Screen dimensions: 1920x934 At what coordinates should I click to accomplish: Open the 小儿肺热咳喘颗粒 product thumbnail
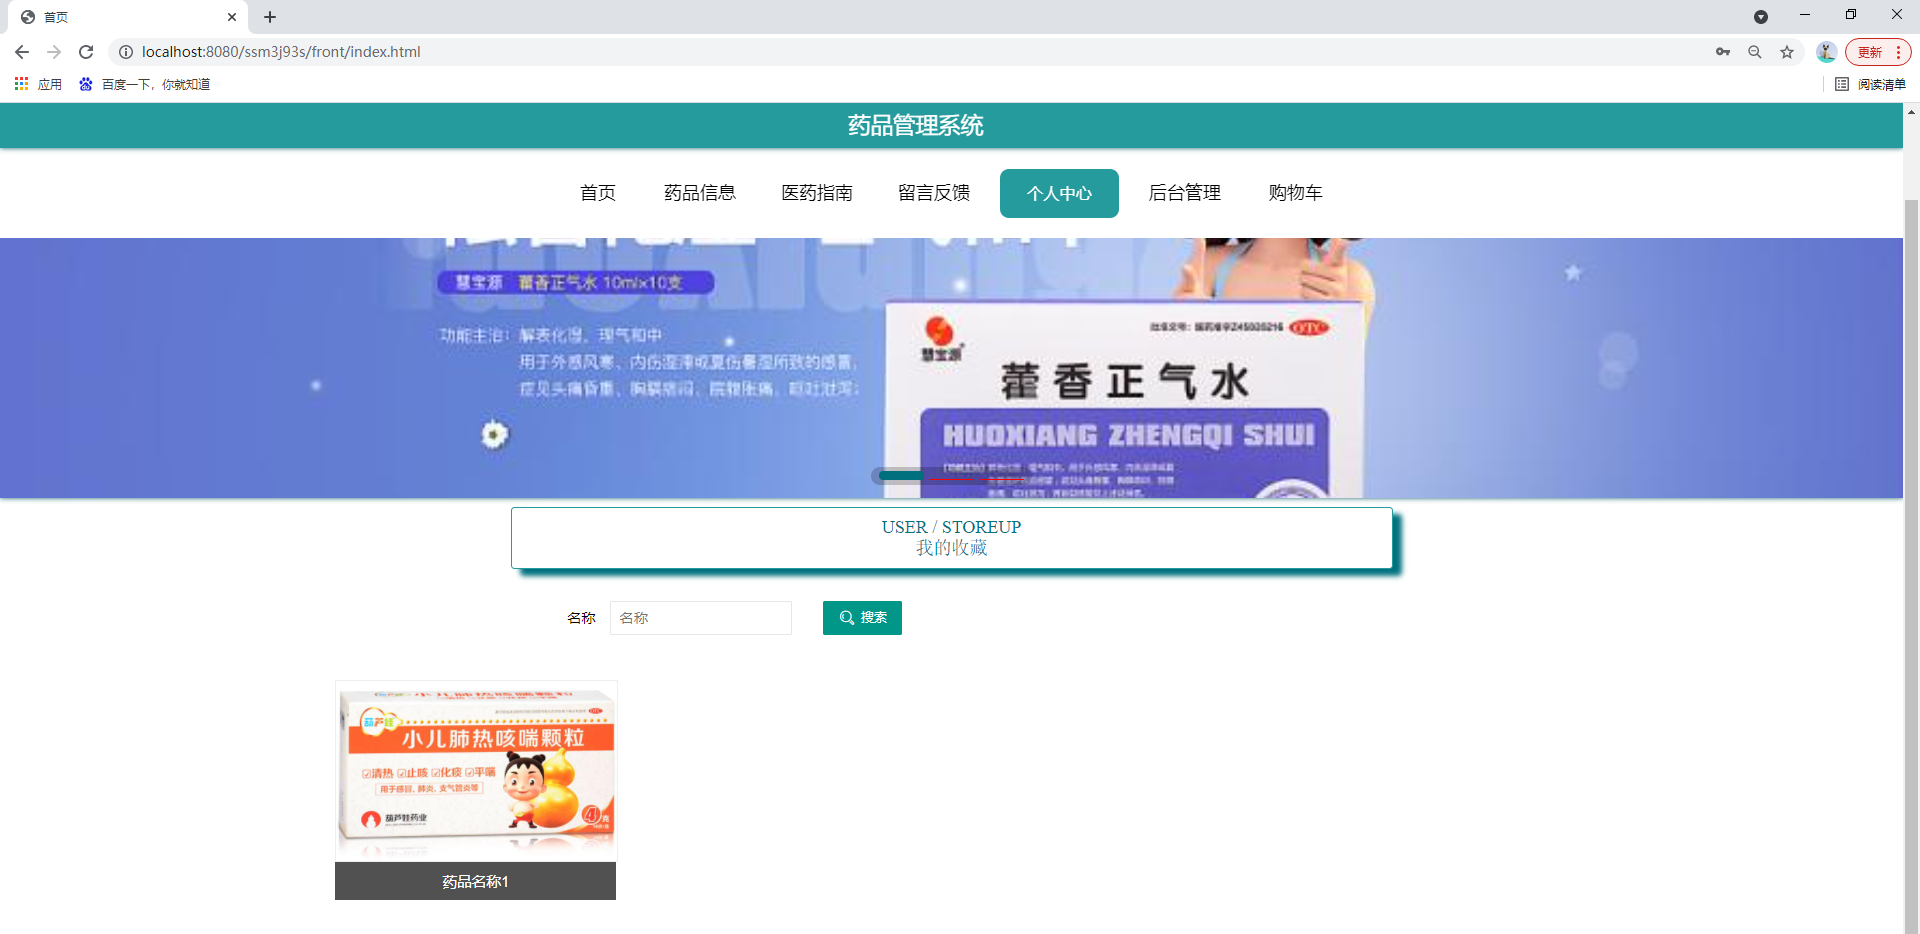coord(476,772)
